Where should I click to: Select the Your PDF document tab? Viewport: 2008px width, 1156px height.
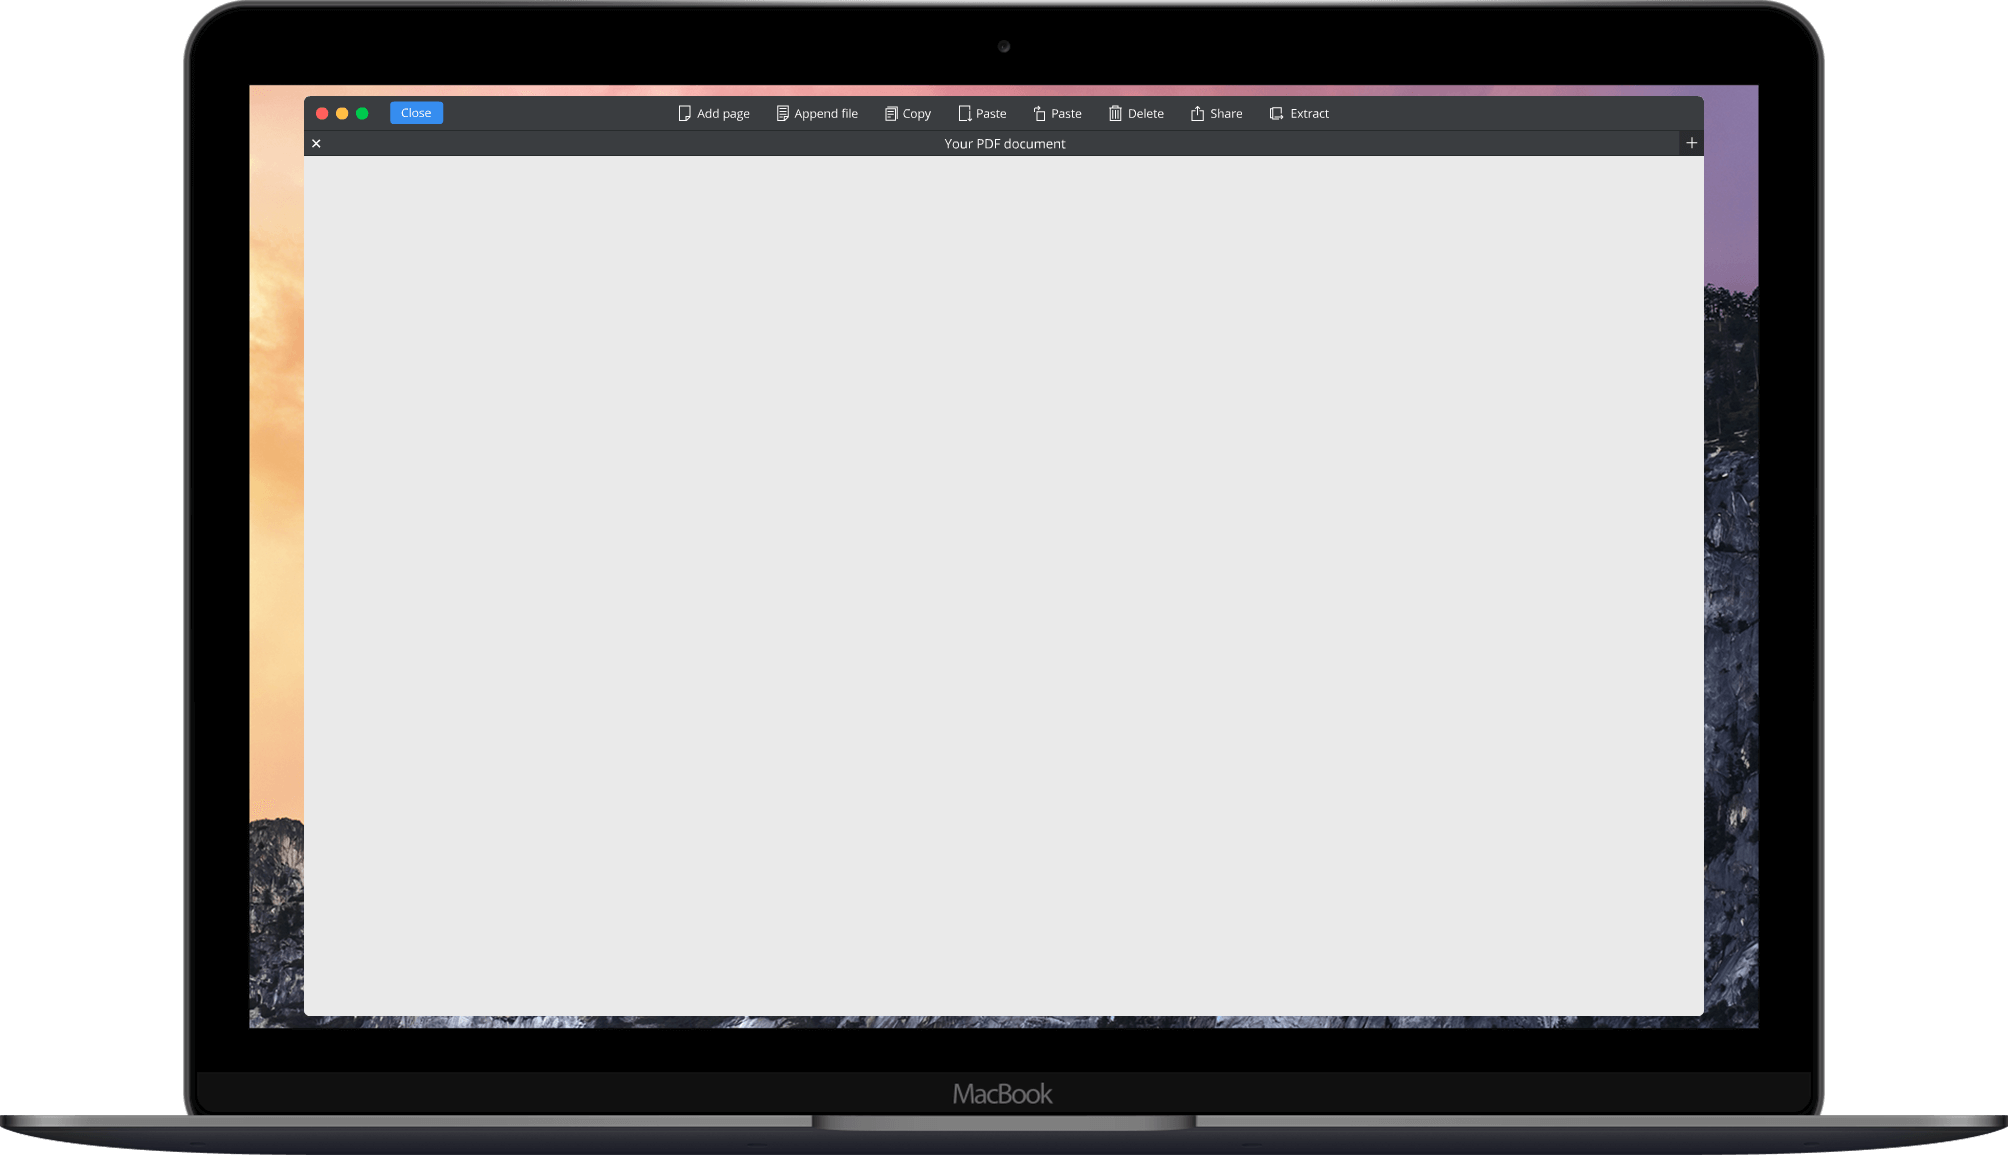(x=1004, y=143)
